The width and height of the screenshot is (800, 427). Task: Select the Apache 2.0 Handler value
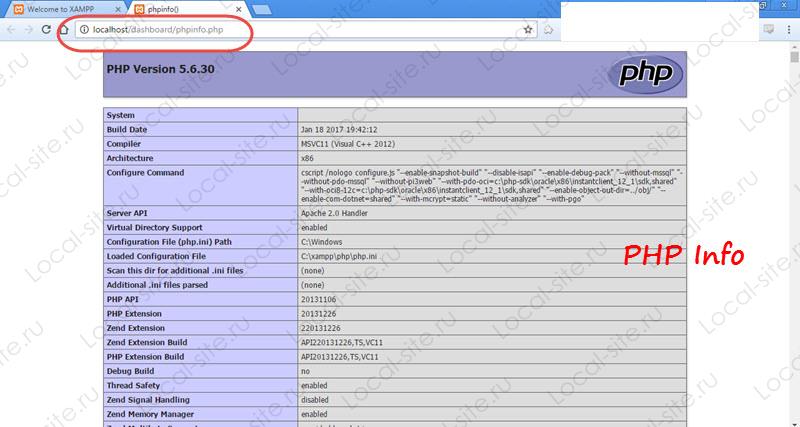coord(334,213)
